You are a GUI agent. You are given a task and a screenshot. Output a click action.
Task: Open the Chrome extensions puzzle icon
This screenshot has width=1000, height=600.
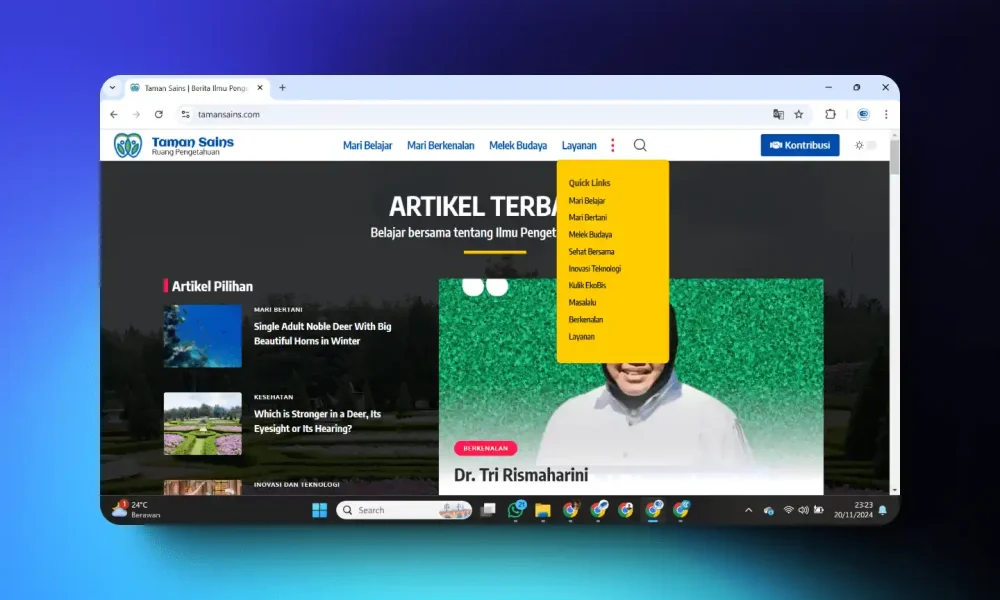[x=830, y=114]
